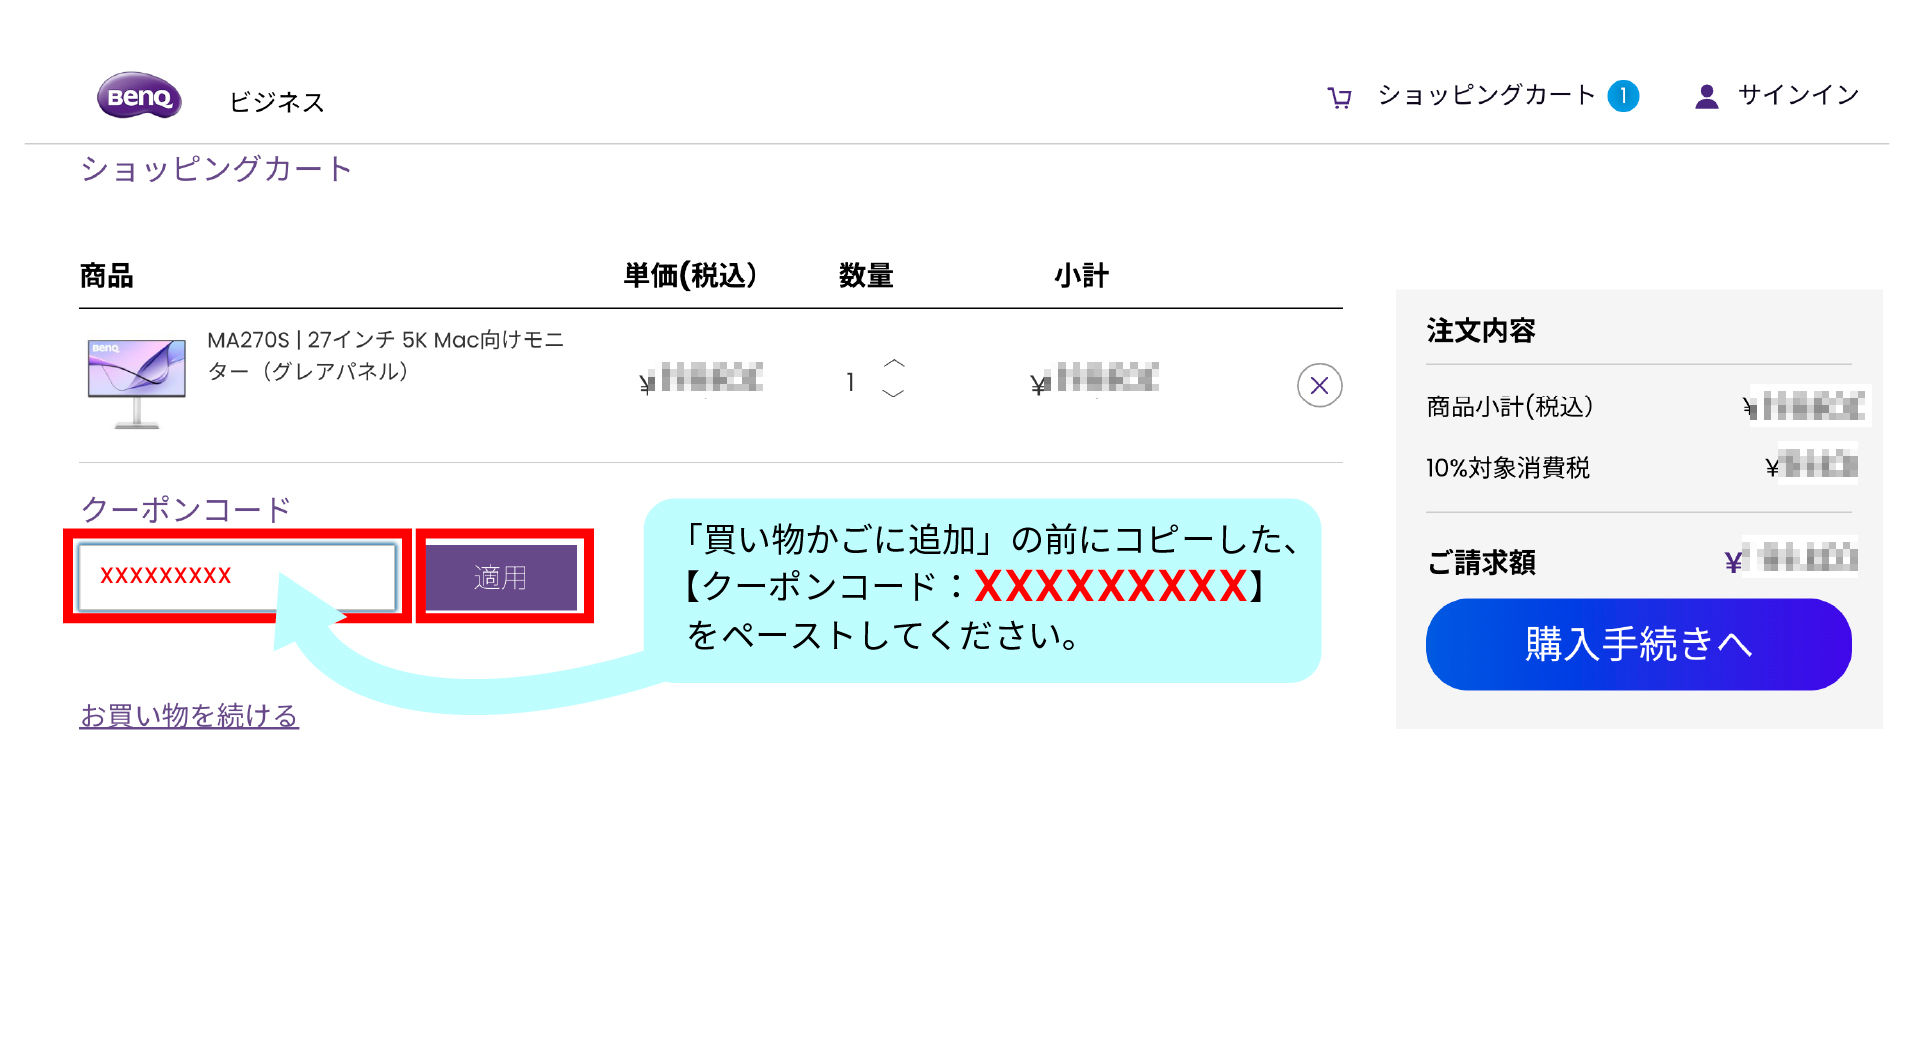Click the coupon code input field

click(238, 576)
